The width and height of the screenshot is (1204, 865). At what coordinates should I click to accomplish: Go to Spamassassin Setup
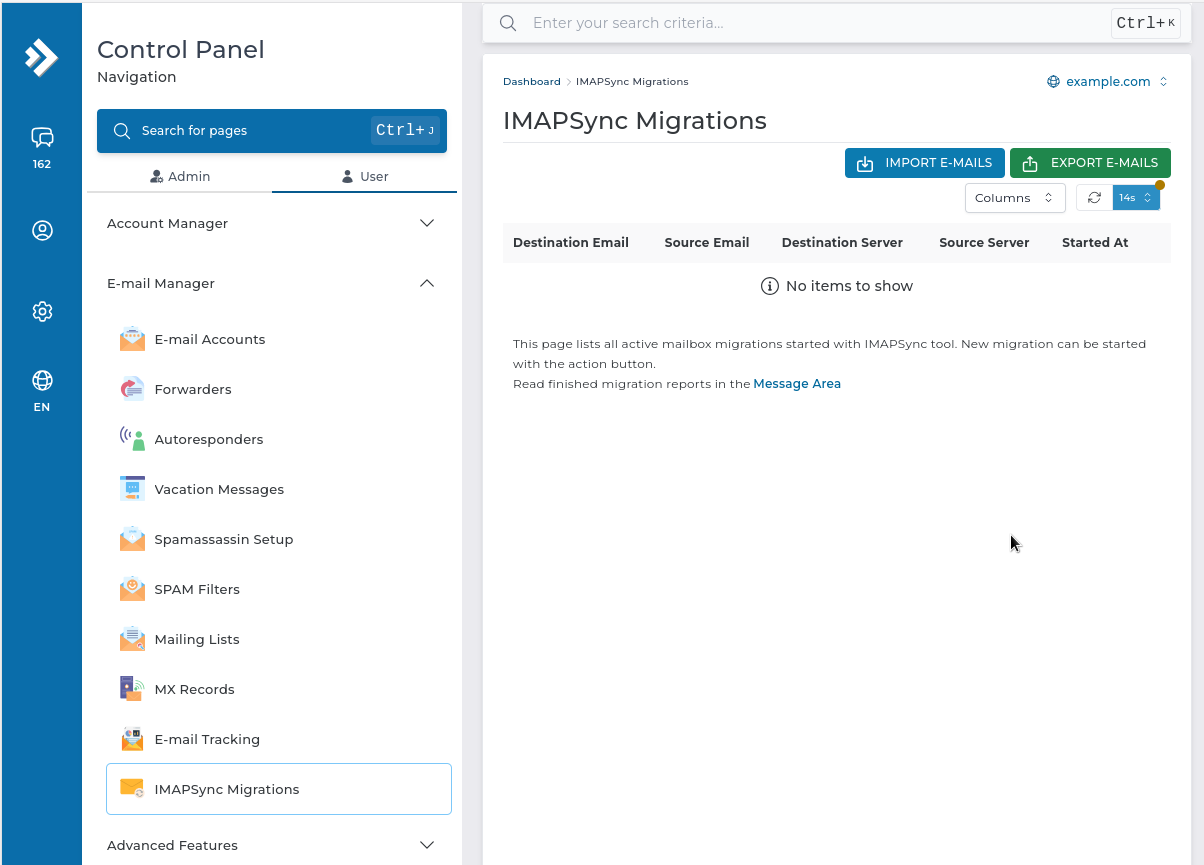point(223,539)
